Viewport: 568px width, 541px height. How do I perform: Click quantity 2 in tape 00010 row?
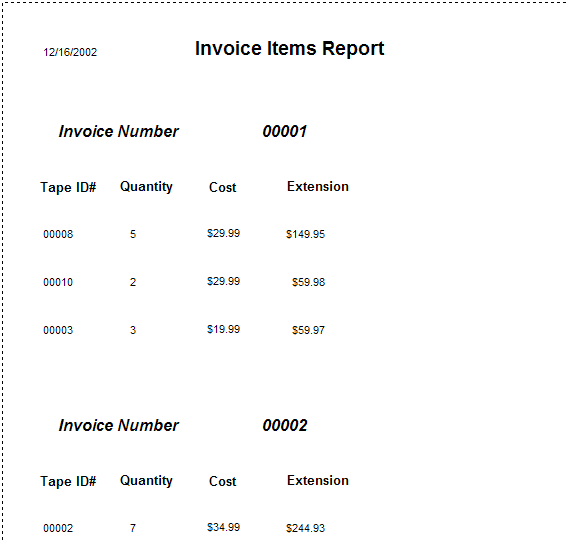click(x=133, y=282)
